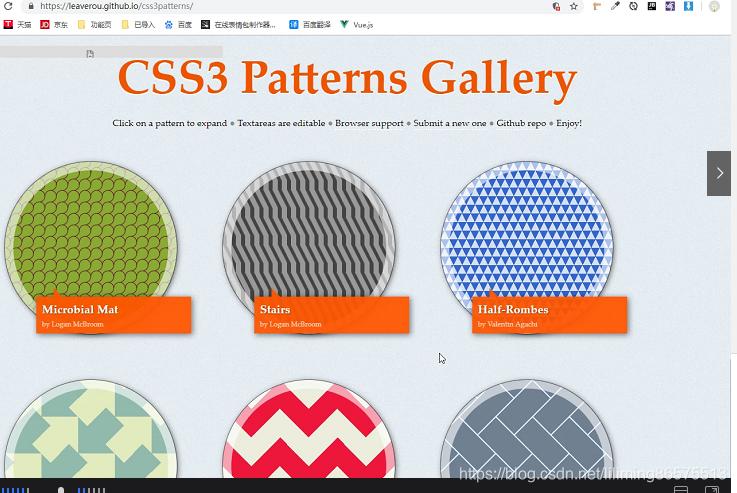Click the 'Textareas are editable' text
737x493 pixels.
(281, 123)
